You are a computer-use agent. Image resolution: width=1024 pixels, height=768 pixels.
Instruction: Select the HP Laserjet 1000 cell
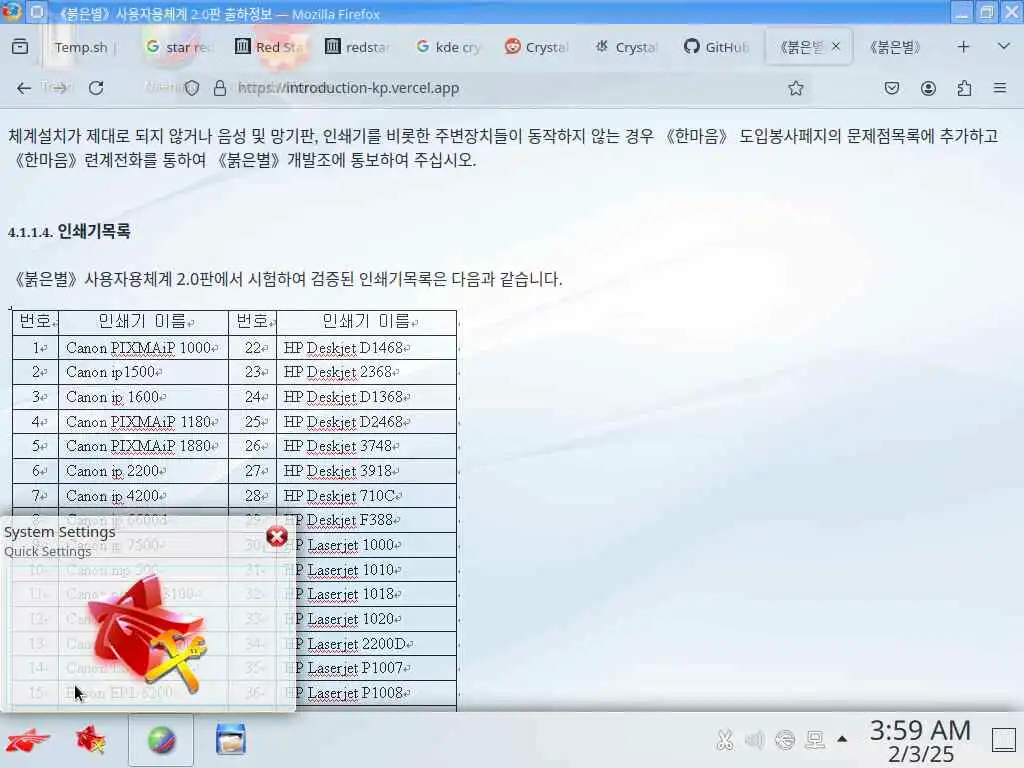coord(376,545)
